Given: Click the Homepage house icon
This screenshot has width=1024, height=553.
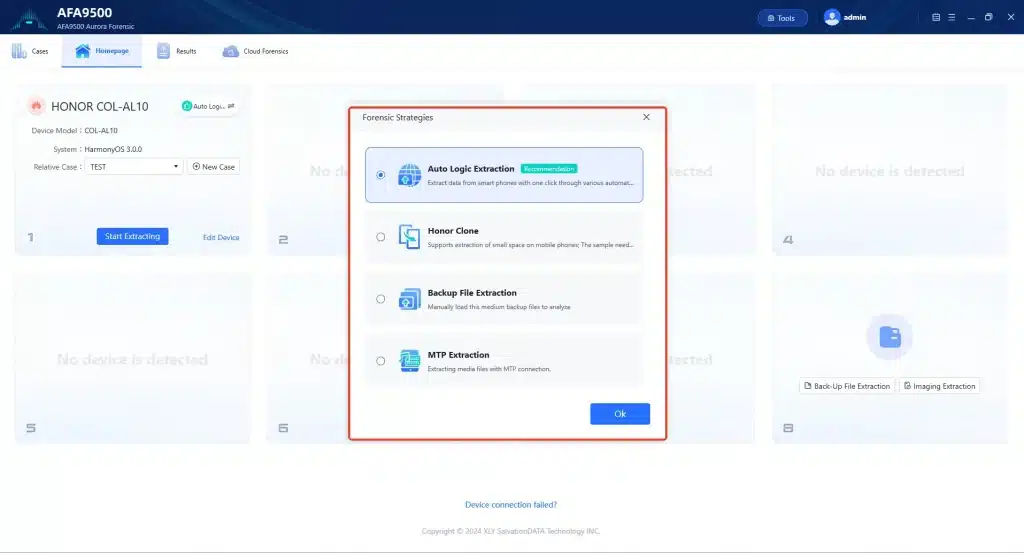Looking at the screenshot, I should (82, 51).
